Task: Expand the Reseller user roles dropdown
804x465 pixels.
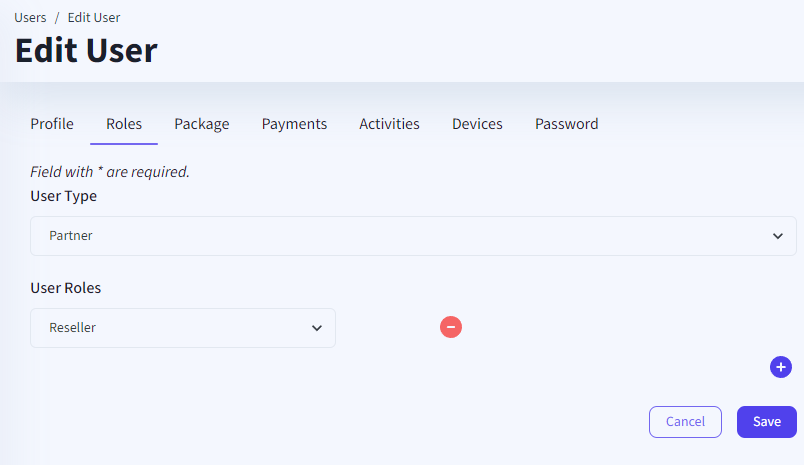Action: [x=183, y=328]
